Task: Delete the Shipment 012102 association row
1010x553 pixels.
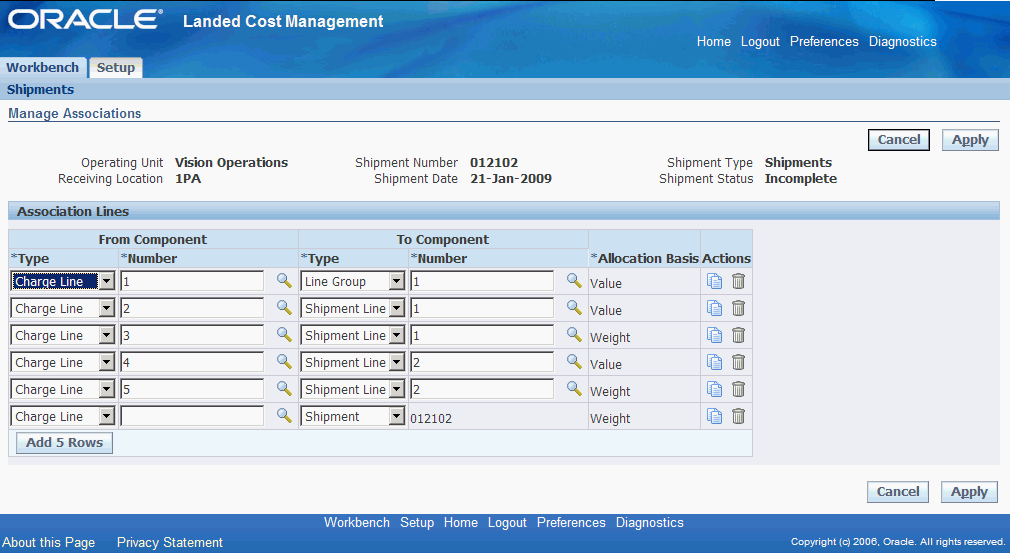Action: [x=738, y=417]
